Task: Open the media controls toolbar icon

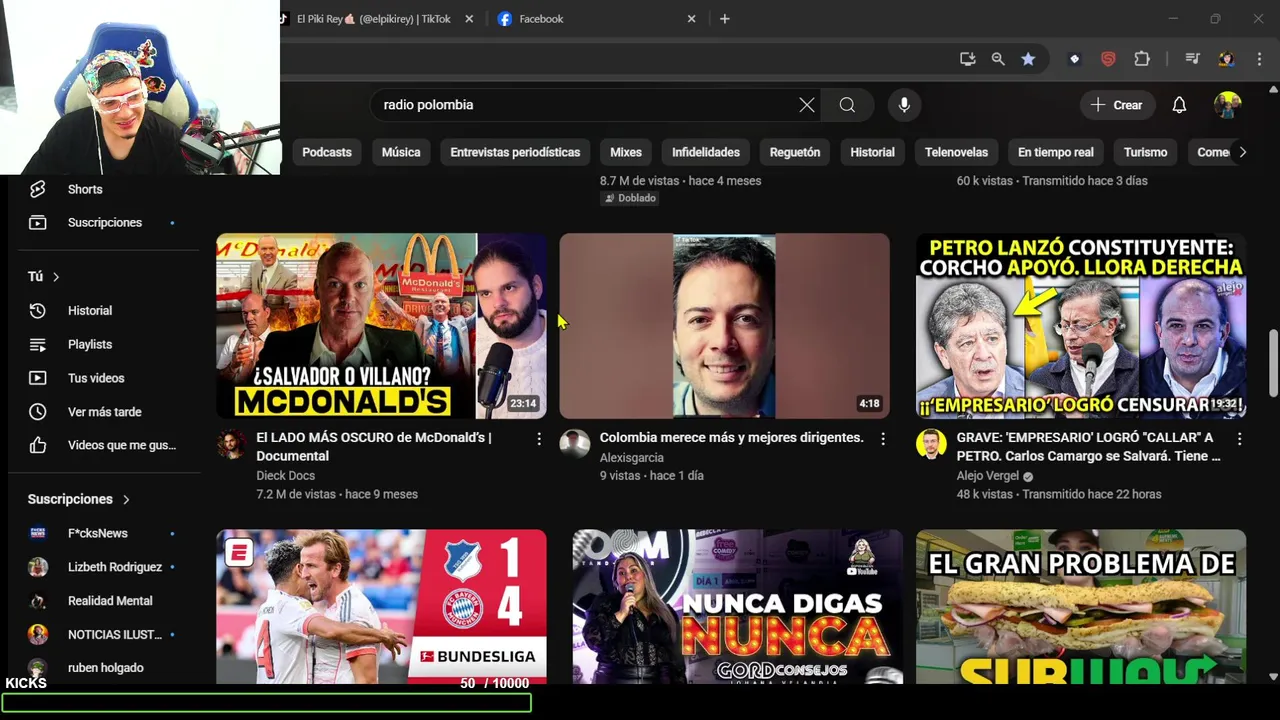Action: pyautogui.click(x=1192, y=59)
